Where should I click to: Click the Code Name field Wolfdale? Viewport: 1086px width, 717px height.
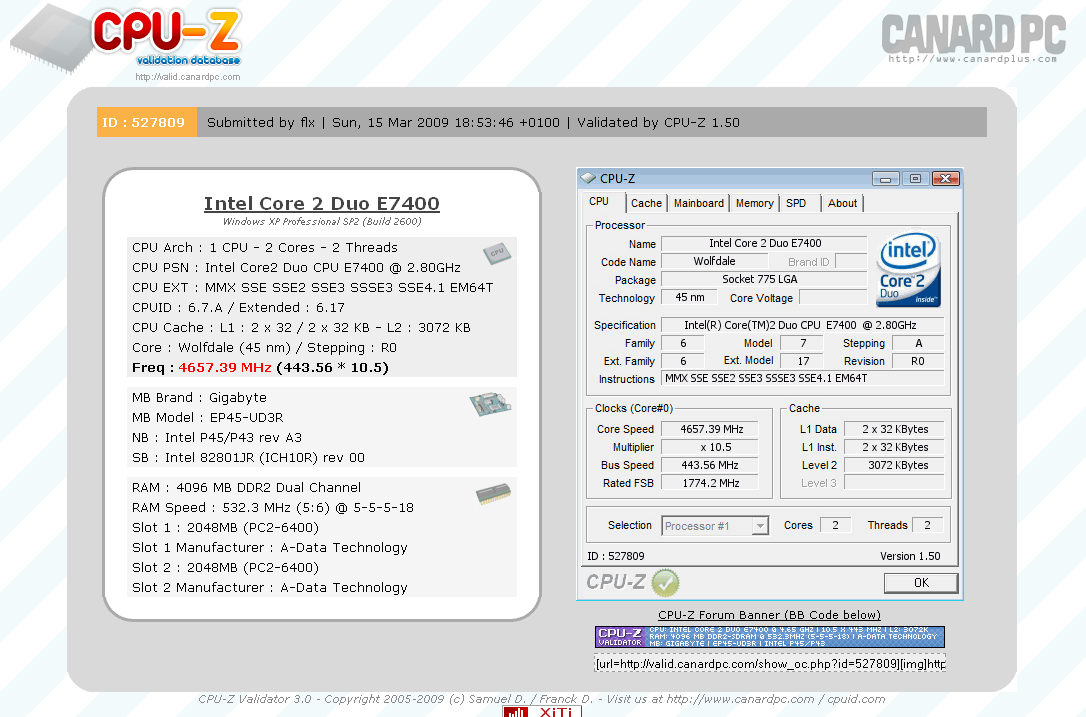pyautogui.click(x=714, y=261)
